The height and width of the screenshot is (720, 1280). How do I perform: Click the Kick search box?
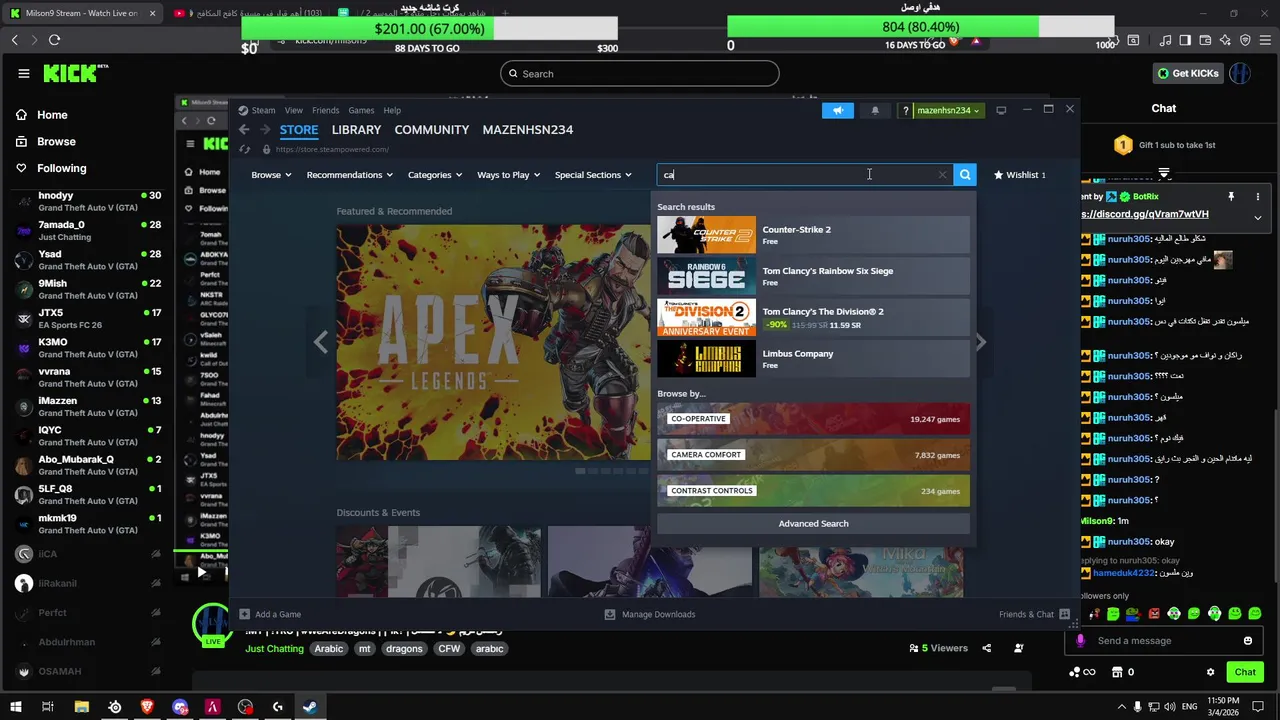[x=640, y=74]
